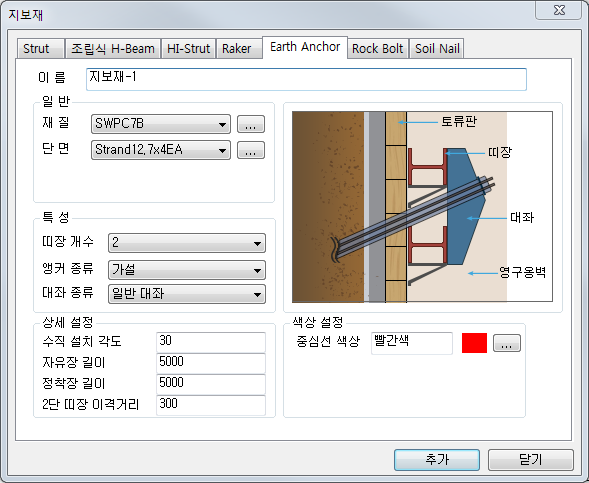The width and height of the screenshot is (589, 483).
Task: Click the 추가 button
Action: coord(437,460)
